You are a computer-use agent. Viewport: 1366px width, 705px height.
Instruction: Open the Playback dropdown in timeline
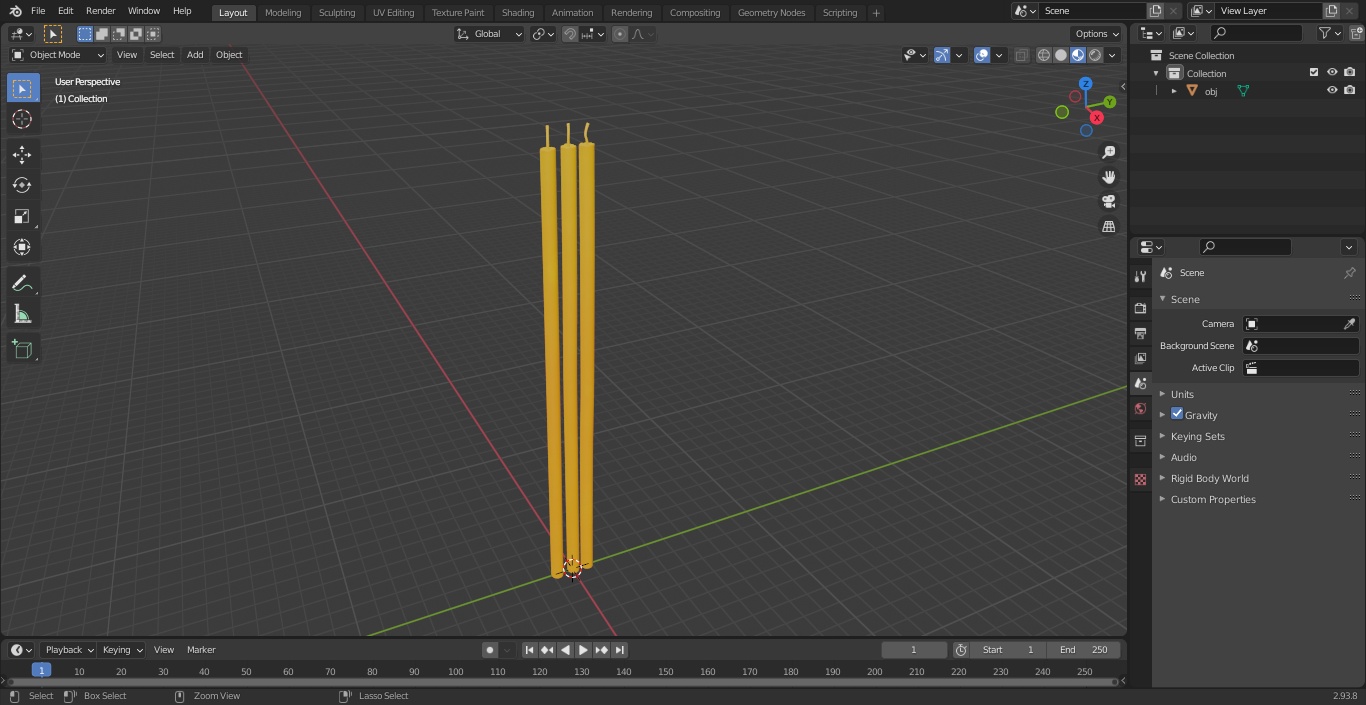point(68,650)
